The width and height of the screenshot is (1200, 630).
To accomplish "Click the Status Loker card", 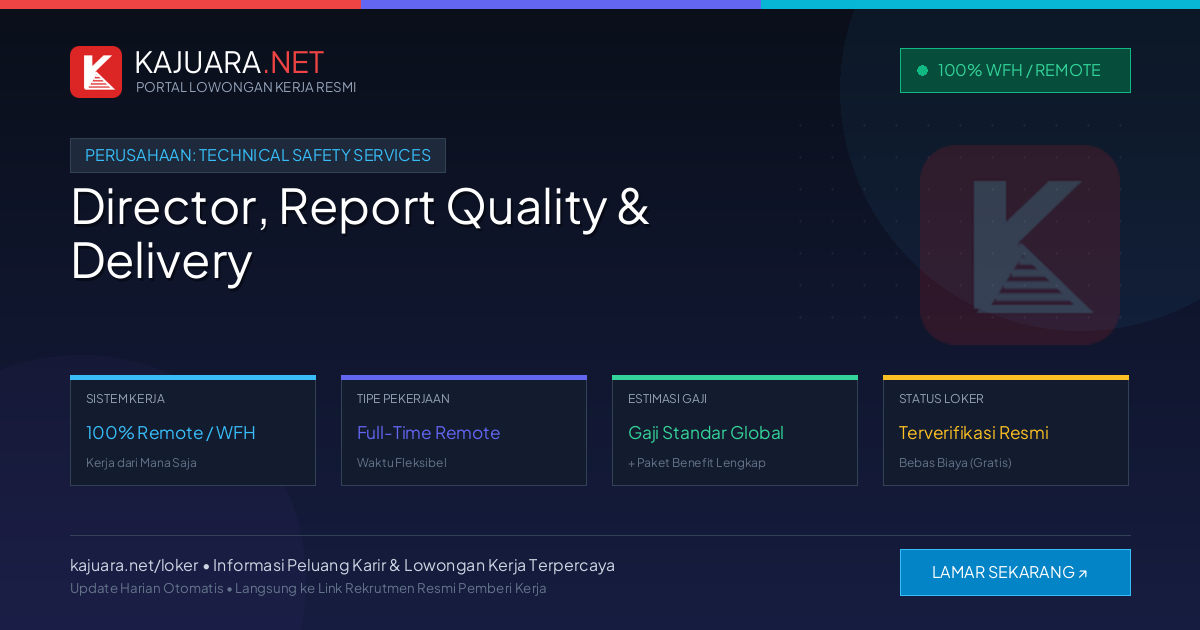I will coord(1006,431).
